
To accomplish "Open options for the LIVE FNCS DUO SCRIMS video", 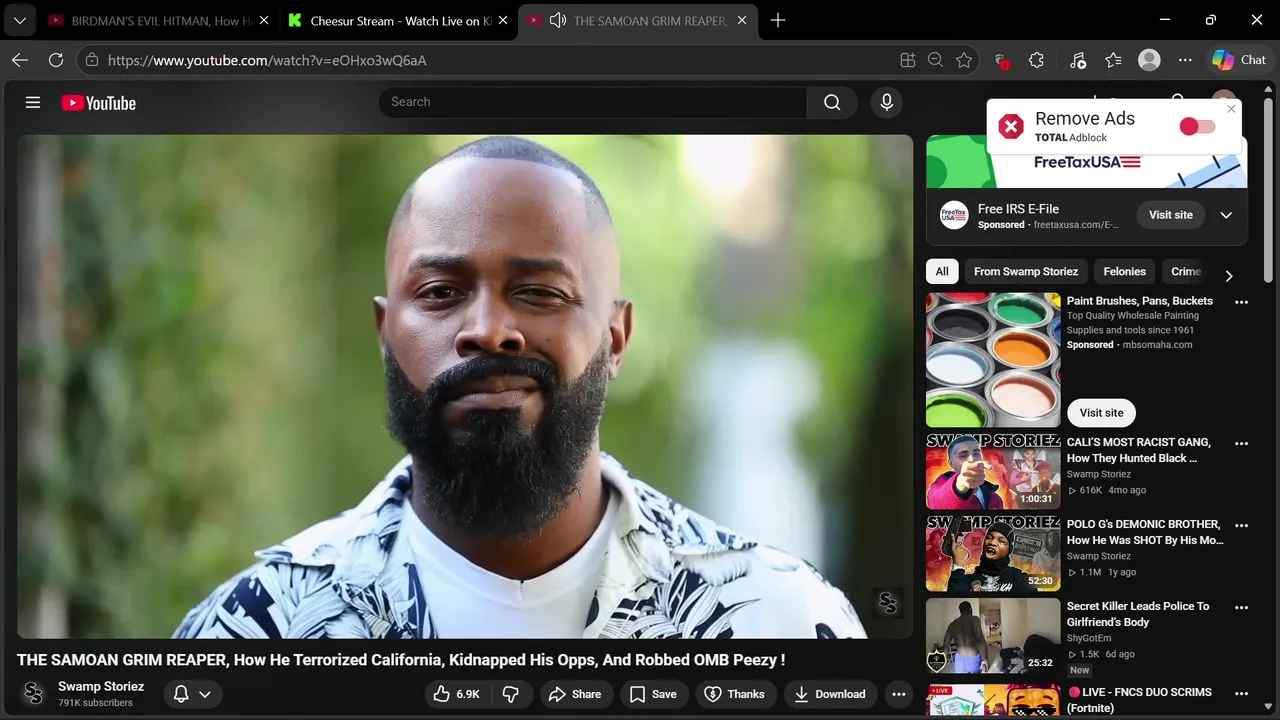I will (x=1241, y=693).
